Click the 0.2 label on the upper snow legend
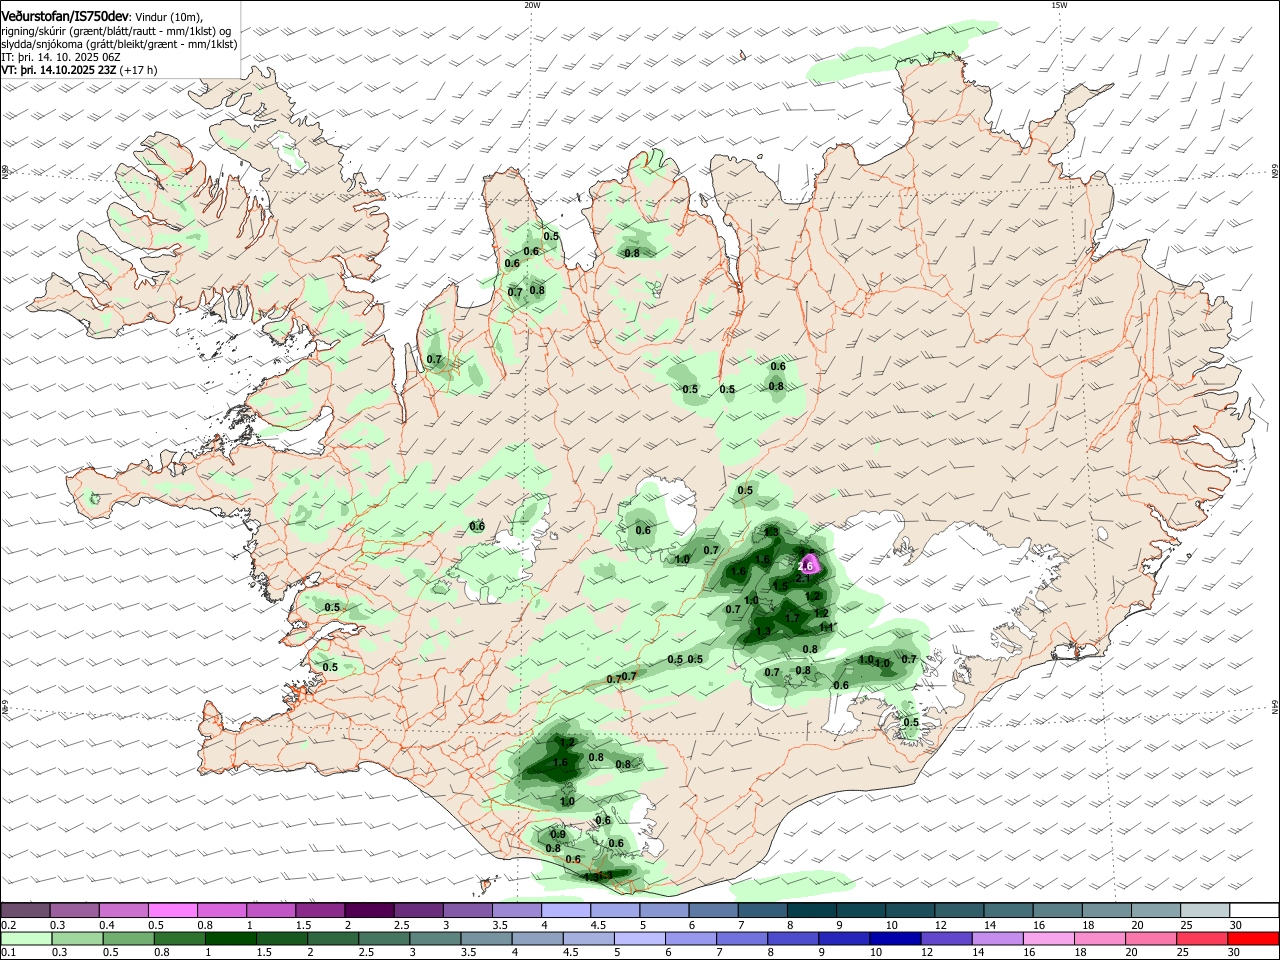Image resolution: width=1280 pixels, height=960 pixels. click(8, 925)
